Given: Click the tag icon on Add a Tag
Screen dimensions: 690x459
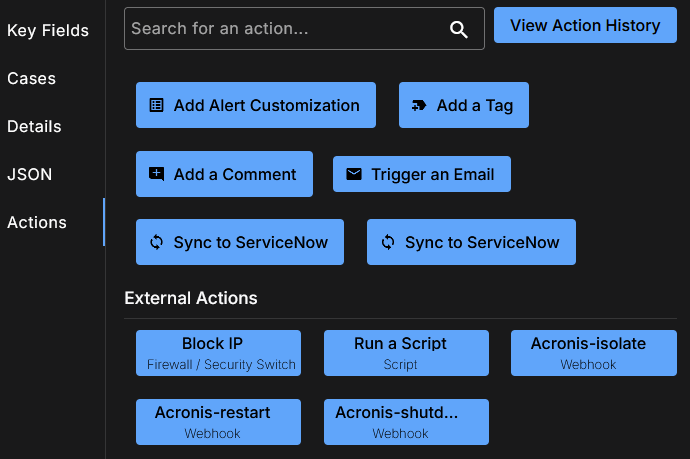Looking at the screenshot, I should tap(419, 105).
